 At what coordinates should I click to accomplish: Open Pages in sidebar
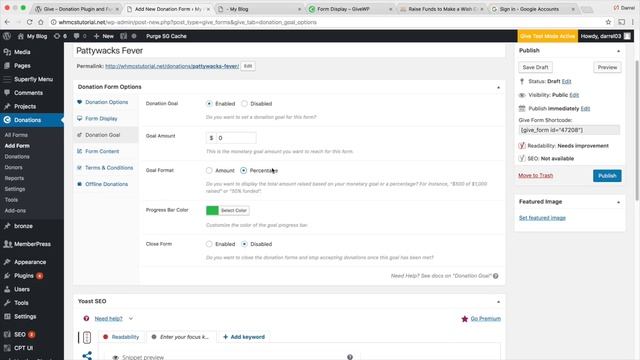pos(22,65)
